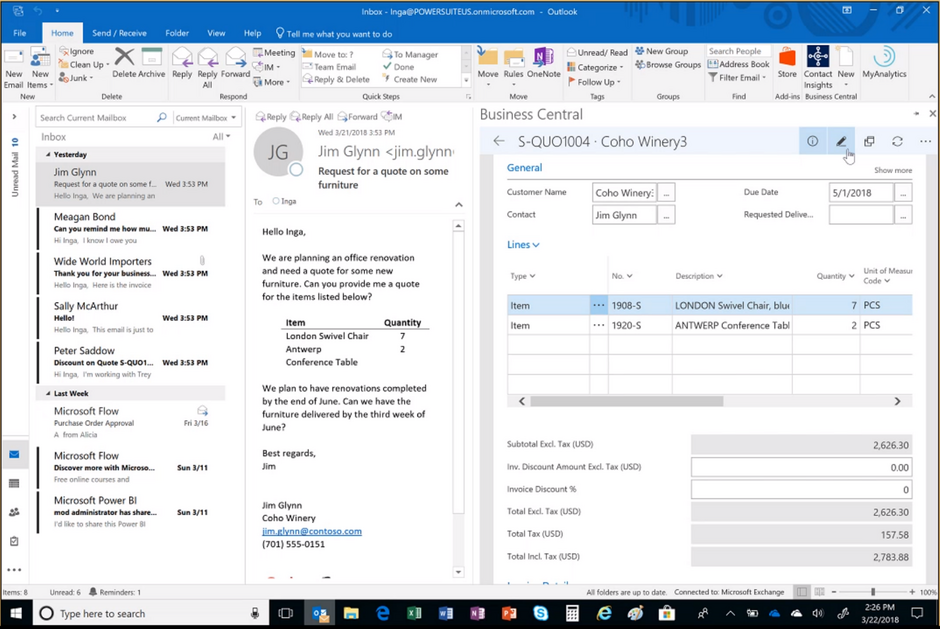This screenshot has width=940, height=629.
Task: Open more options ellipsis in quote header
Action: pyautogui.click(x=925, y=142)
